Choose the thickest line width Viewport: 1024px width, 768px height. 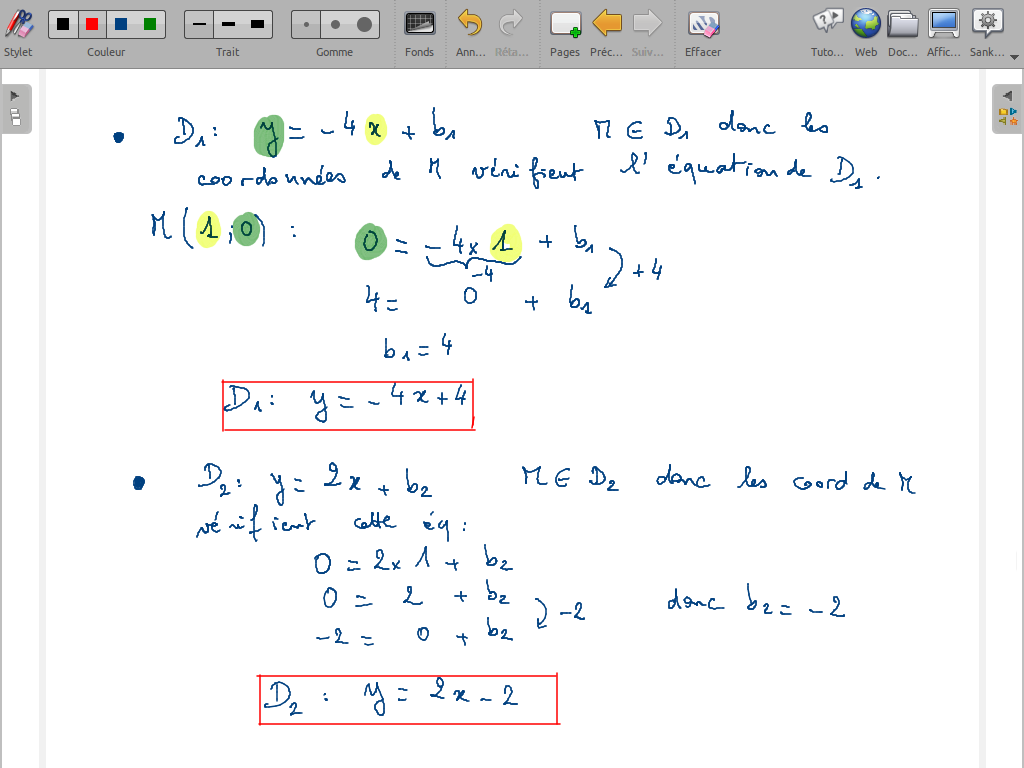[x=258, y=24]
